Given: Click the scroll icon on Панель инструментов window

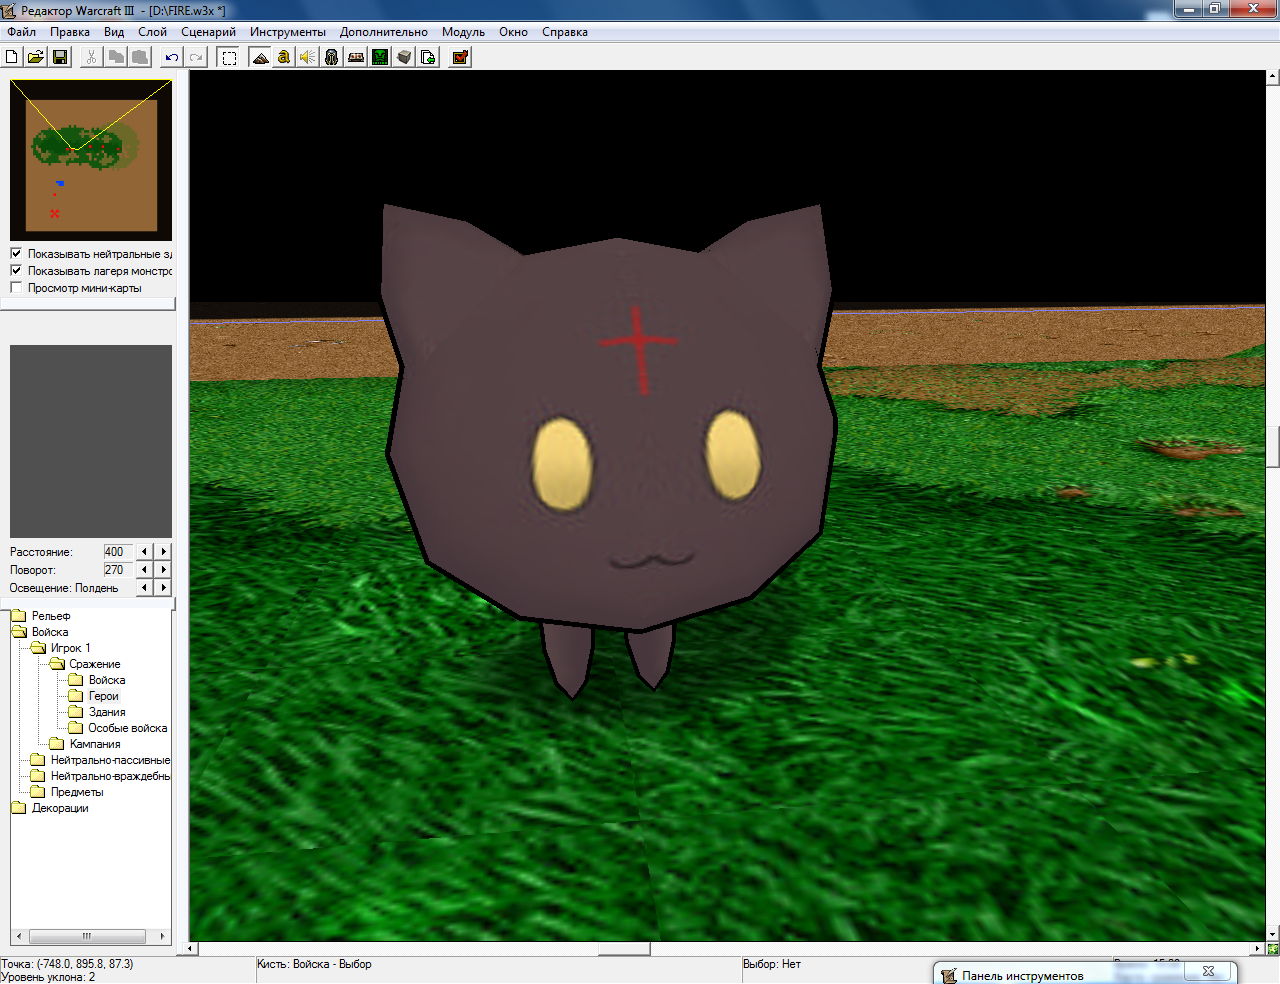Looking at the screenshot, I should (x=949, y=975).
